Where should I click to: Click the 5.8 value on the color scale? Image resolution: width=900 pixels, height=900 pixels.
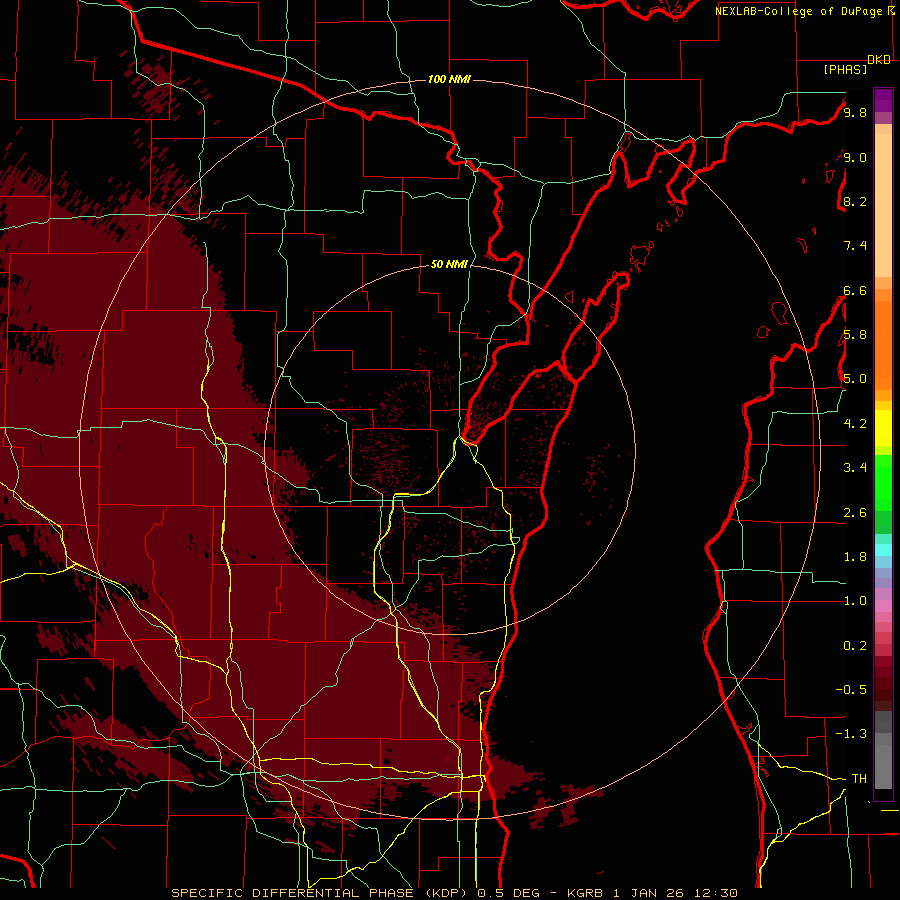(x=855, y=335)
